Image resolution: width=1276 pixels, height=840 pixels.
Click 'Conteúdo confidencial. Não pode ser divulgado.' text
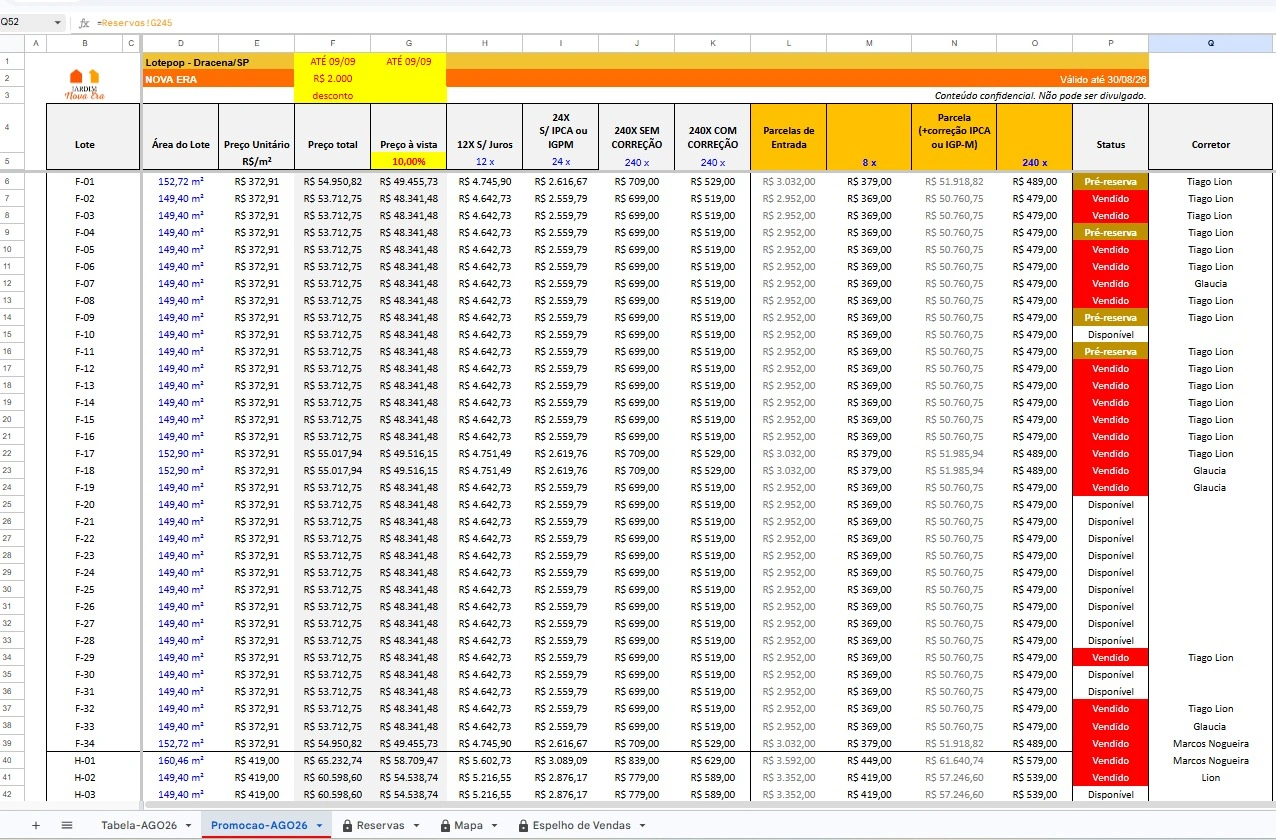pyautogui.click(x=1040, y=96)
